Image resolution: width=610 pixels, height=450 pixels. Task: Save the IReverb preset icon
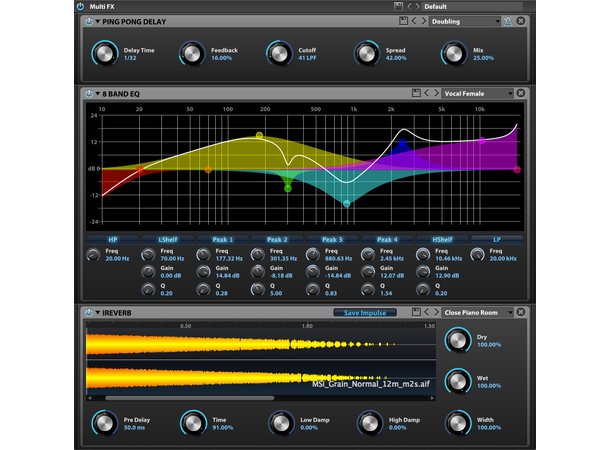416,312
